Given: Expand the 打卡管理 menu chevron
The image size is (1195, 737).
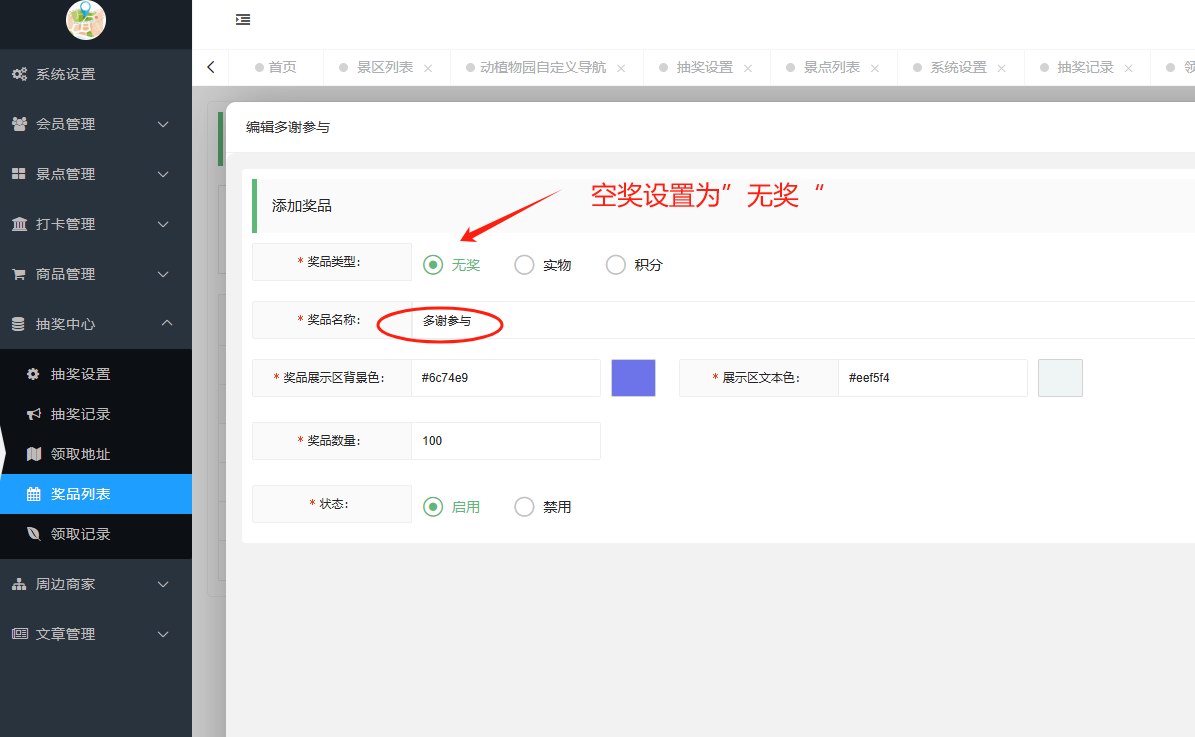Looking at the screenshot, I should pos(163,224).
